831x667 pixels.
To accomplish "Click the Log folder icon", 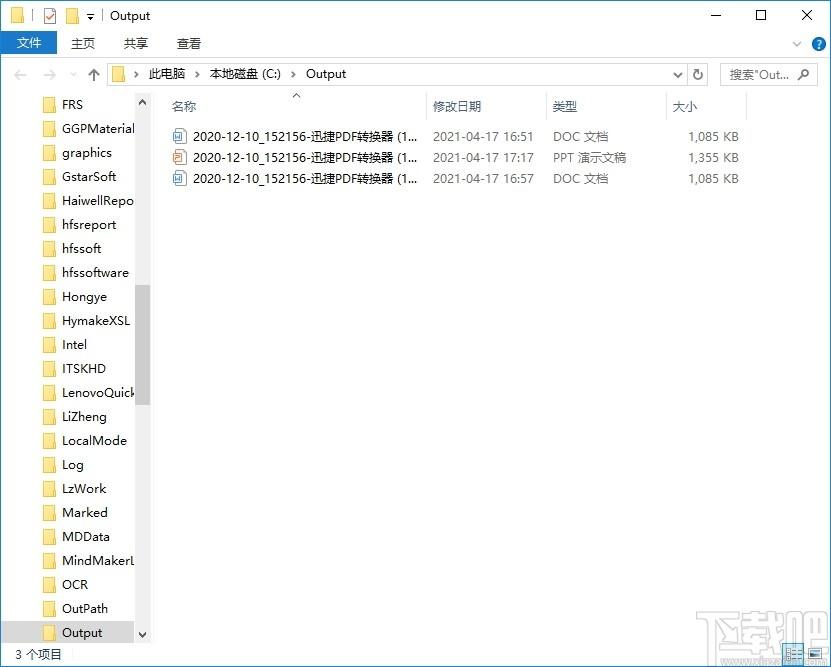I will pos(49,465).
